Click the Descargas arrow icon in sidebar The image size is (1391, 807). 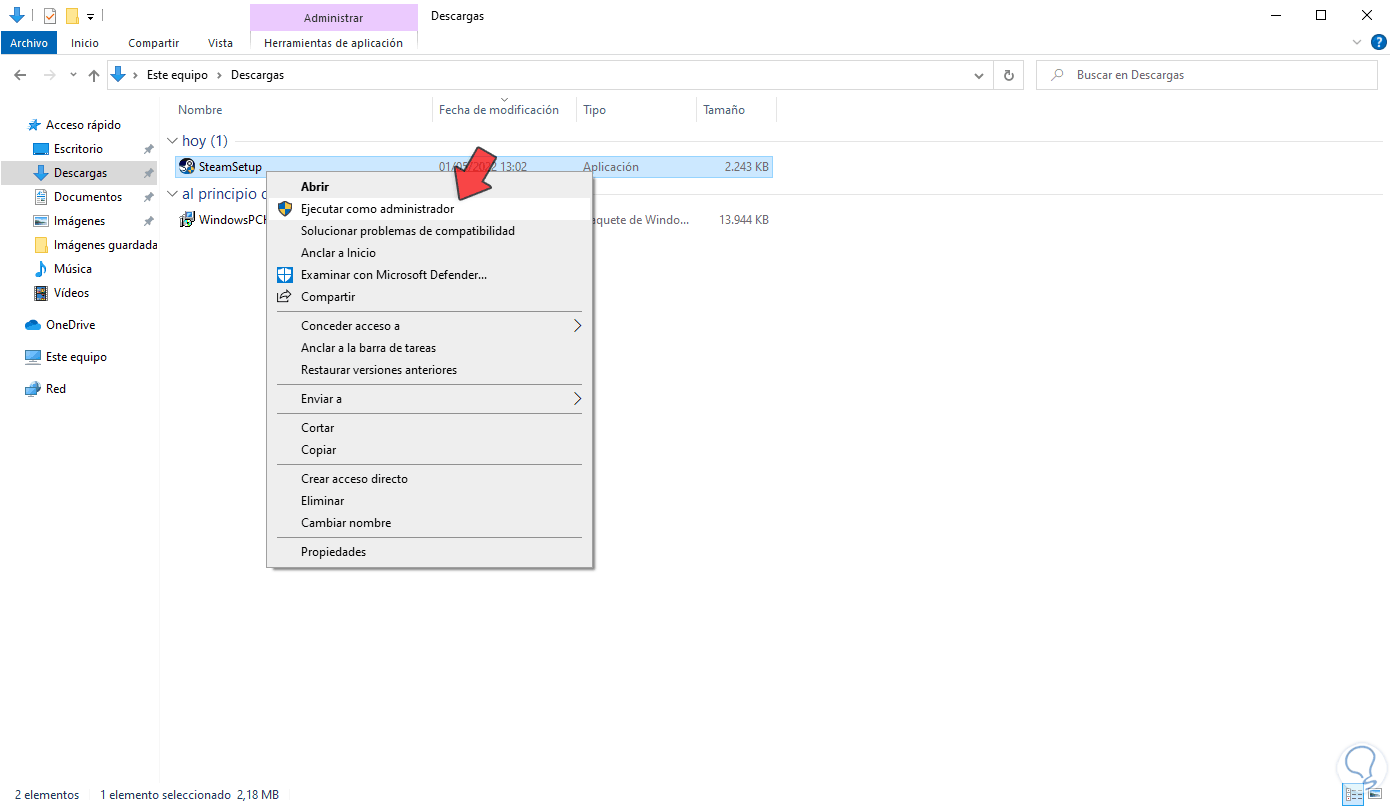[41, 173]
